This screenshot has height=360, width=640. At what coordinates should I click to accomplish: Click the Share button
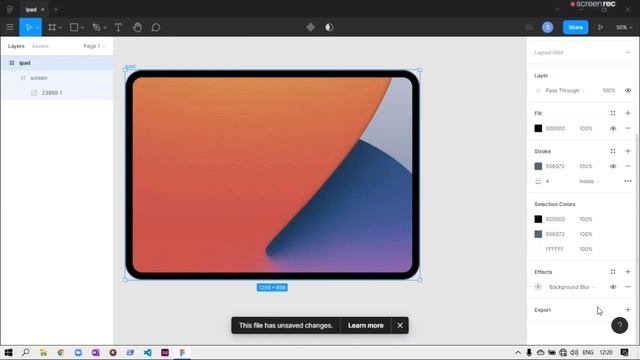click(576, 27)
